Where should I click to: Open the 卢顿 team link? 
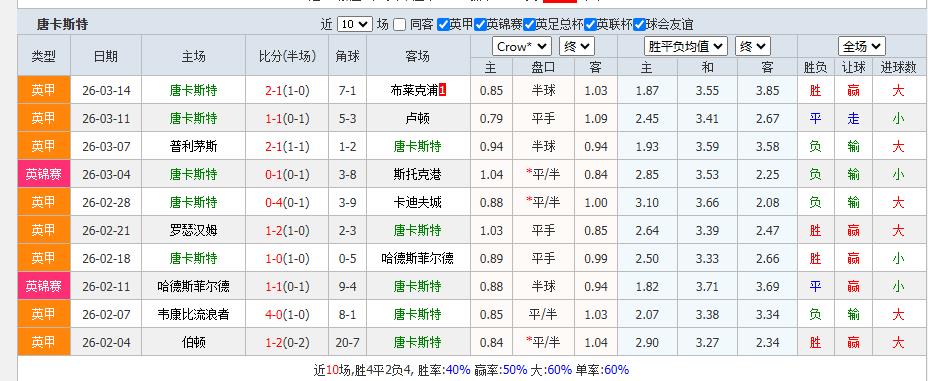point(418,118)
